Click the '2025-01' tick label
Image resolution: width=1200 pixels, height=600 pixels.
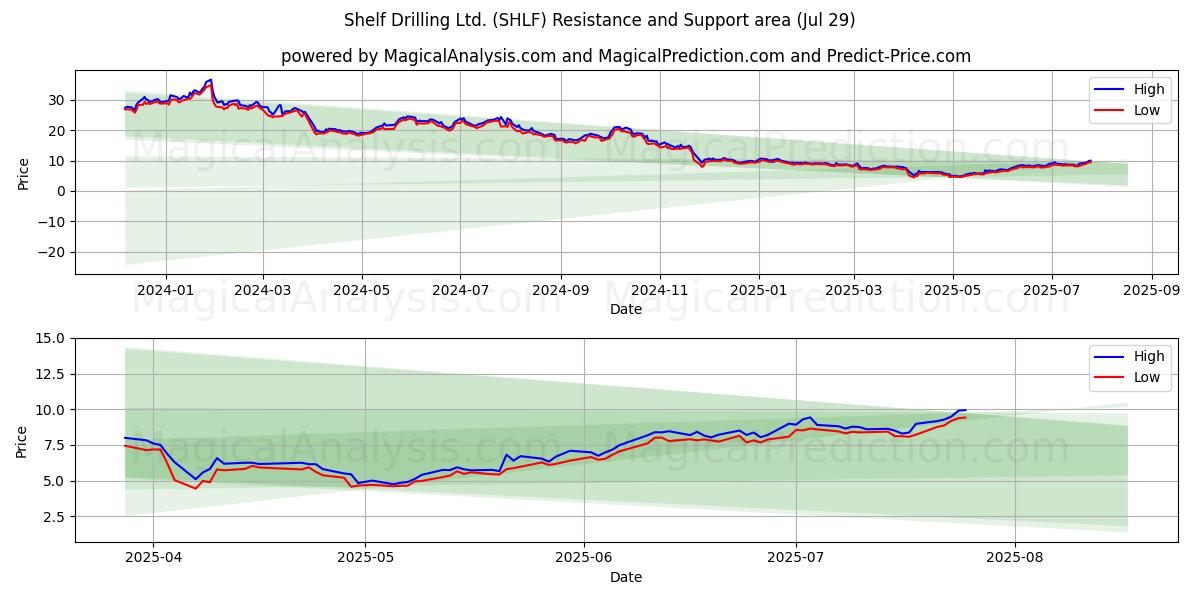(758, 290)
